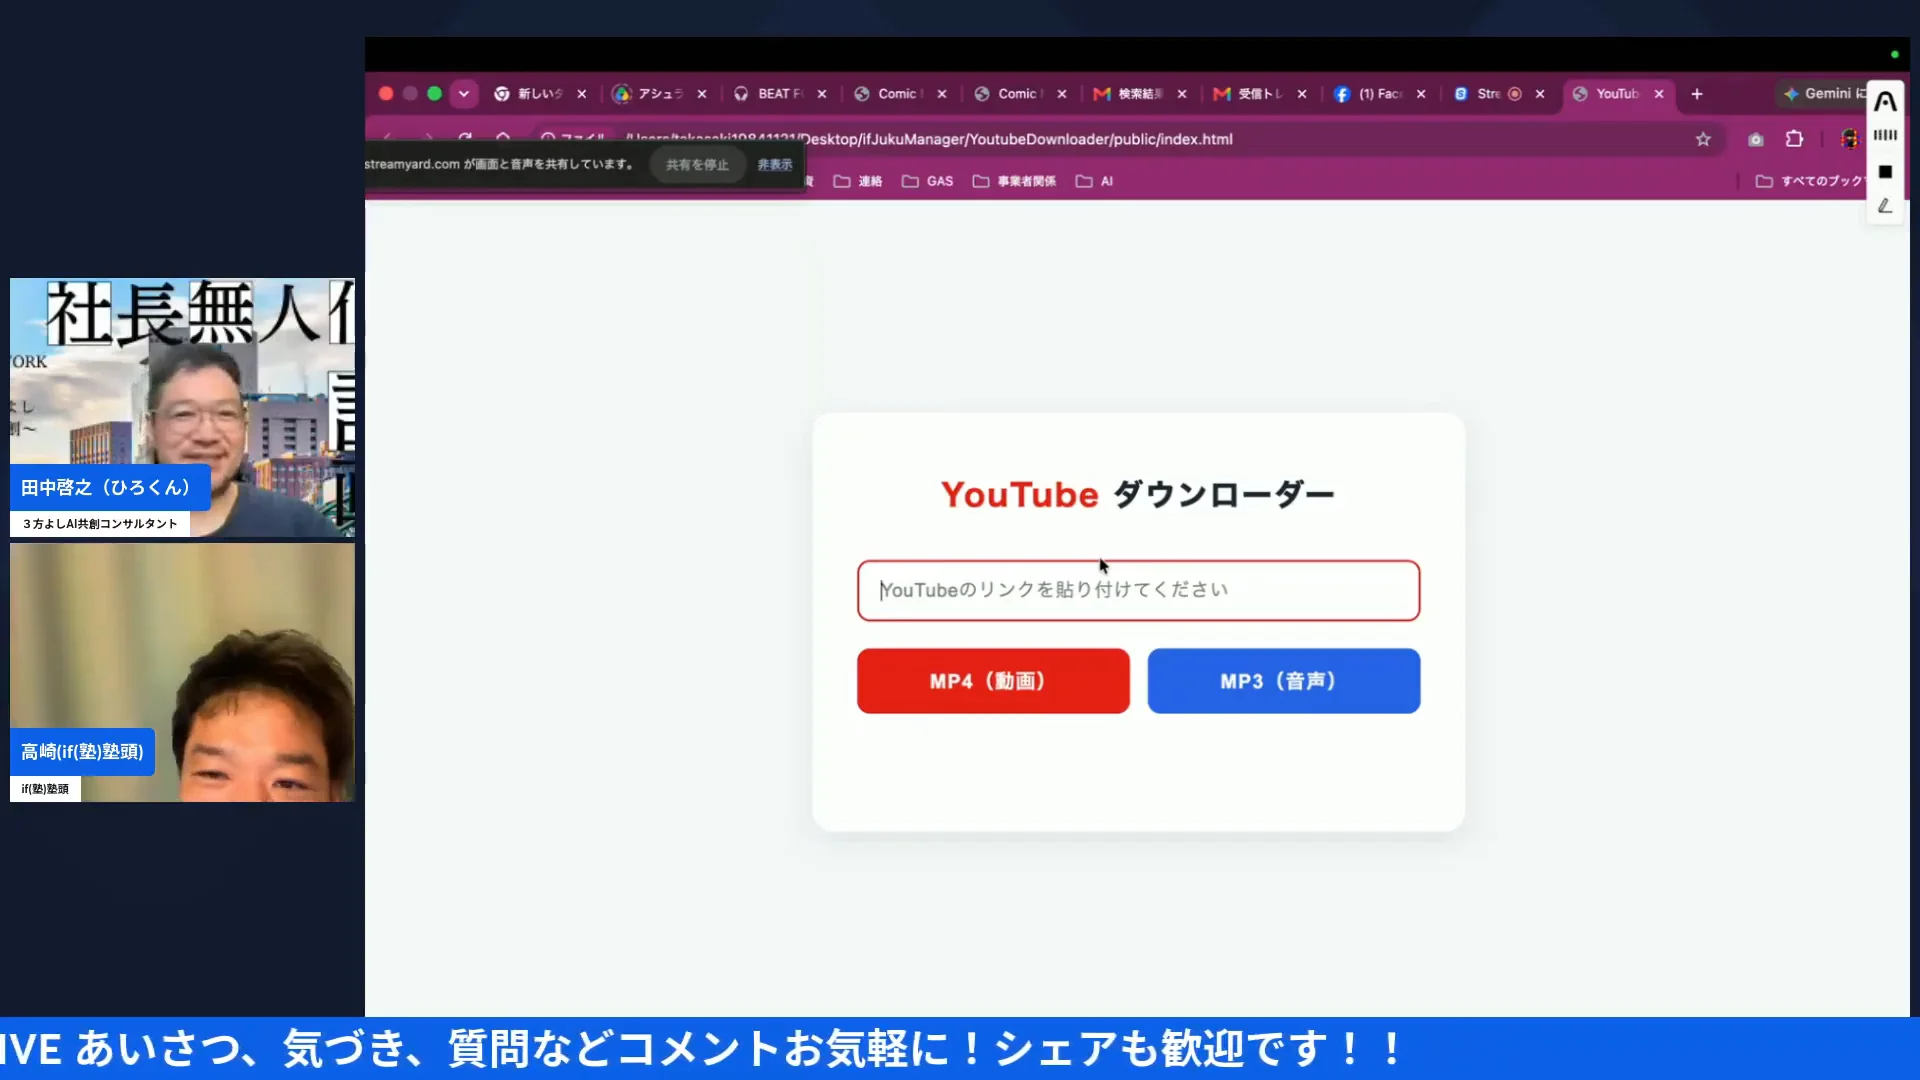Close the StreamYard tab
This screenshot has width=1920, height=1080.
coord(1540,94)
